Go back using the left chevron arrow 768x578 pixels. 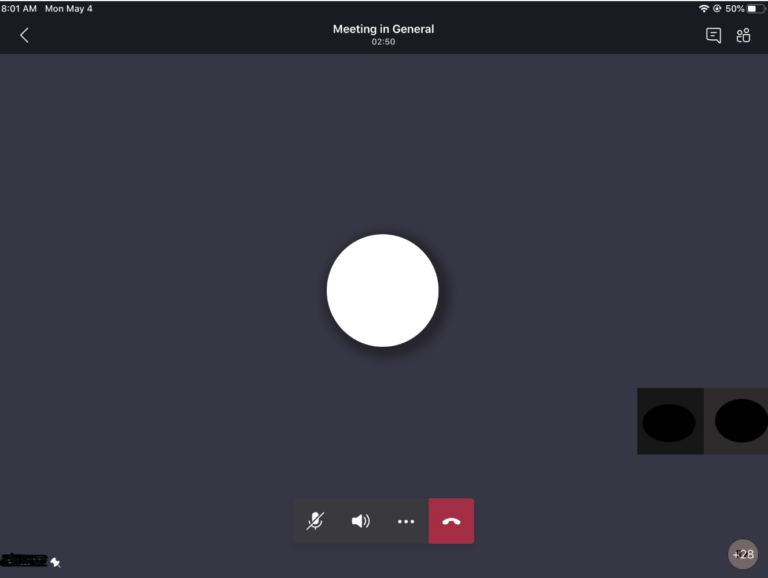[x=24, y=35]
